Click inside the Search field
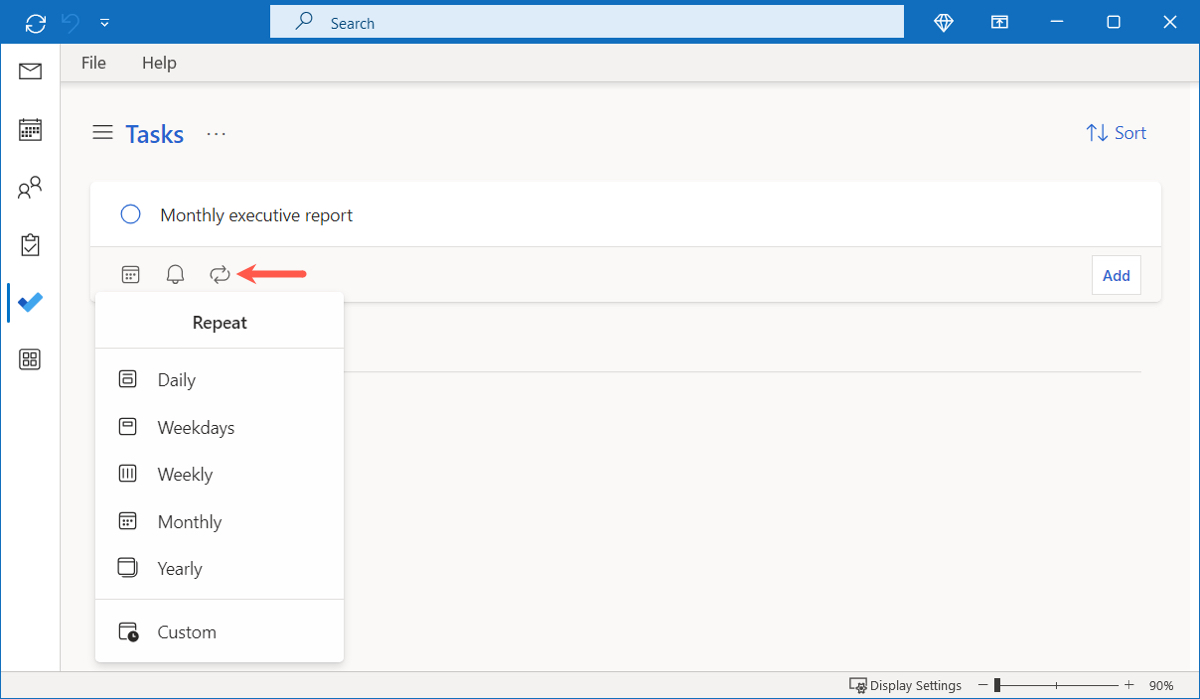 (587, 21)
